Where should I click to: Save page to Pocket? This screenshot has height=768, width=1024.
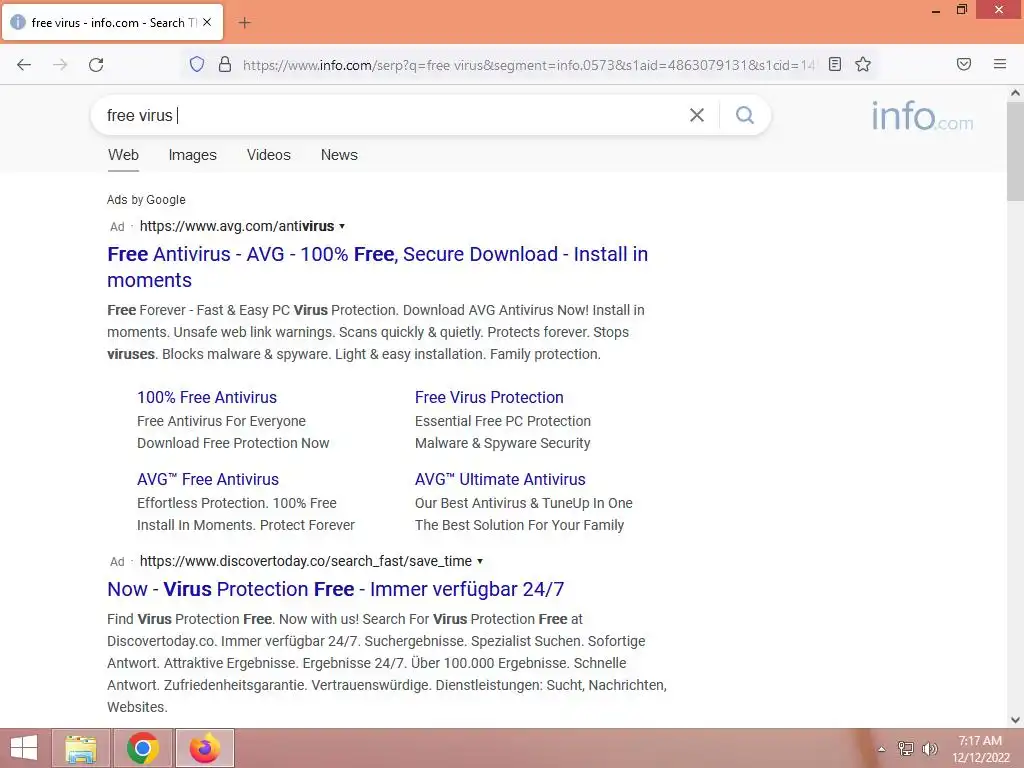coord(964,64)
